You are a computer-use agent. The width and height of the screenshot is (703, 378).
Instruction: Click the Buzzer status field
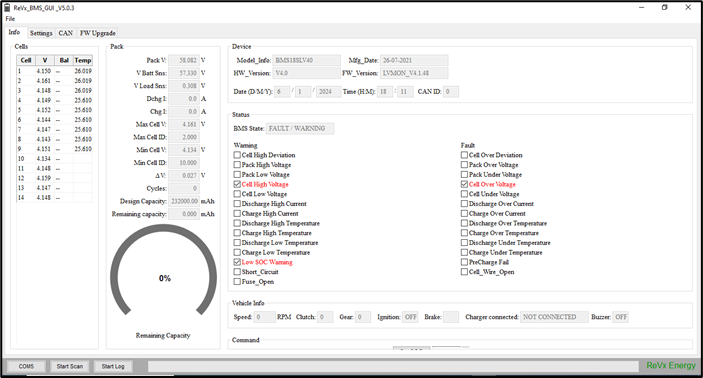pyautogui.click(x=621, y=317)
